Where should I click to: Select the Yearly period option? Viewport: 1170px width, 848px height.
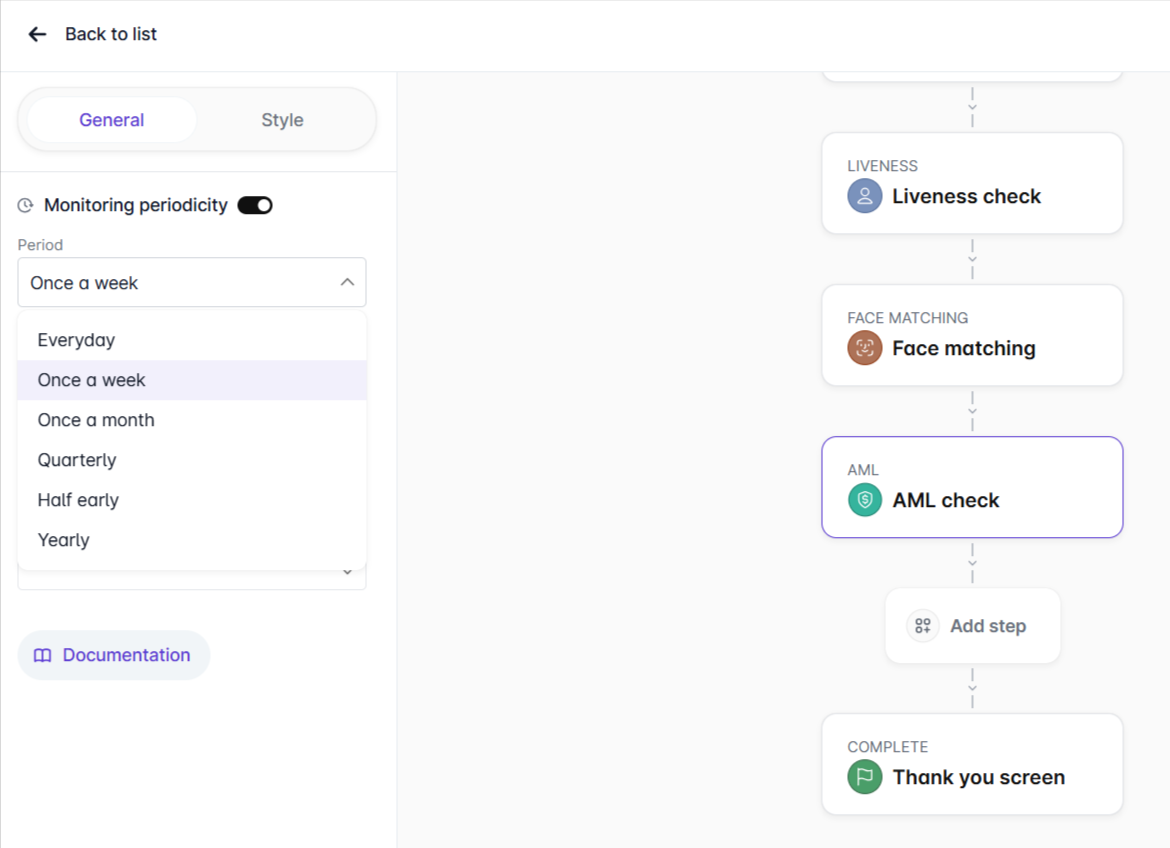coord(64,540)
